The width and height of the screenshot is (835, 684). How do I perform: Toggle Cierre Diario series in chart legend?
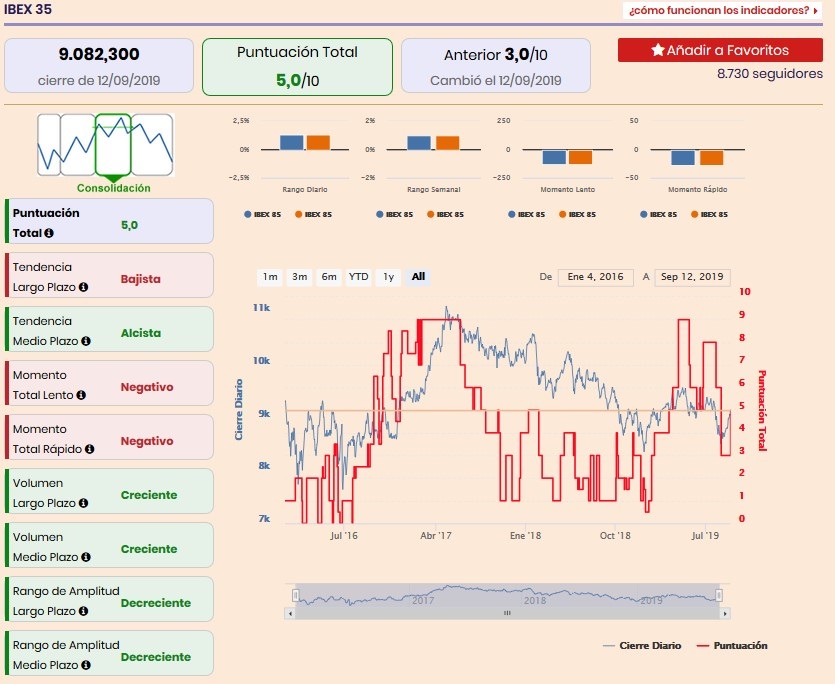tap(642, 646)
